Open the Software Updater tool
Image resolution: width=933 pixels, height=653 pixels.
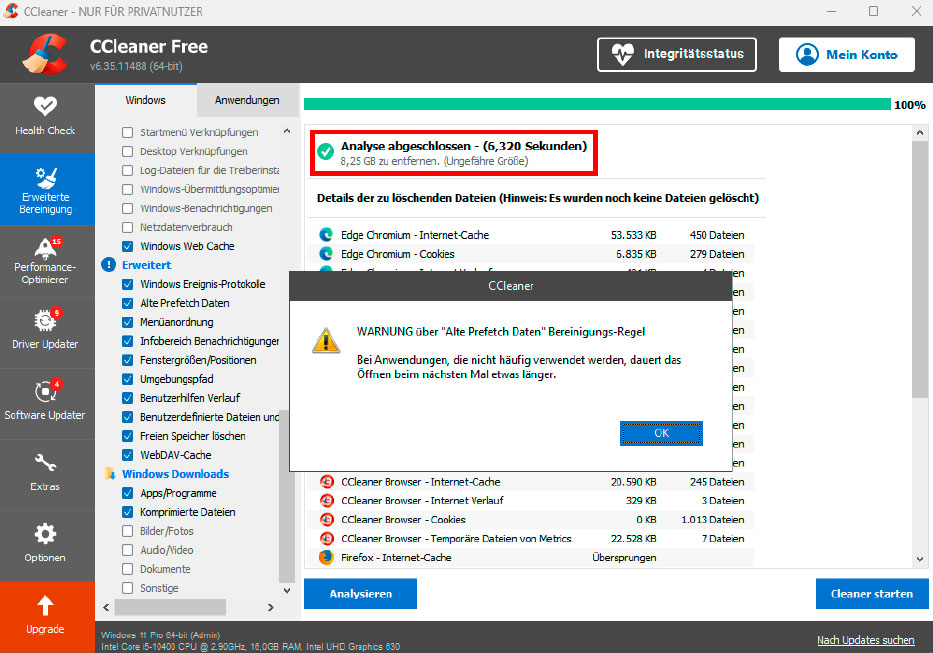coord(45,402)
